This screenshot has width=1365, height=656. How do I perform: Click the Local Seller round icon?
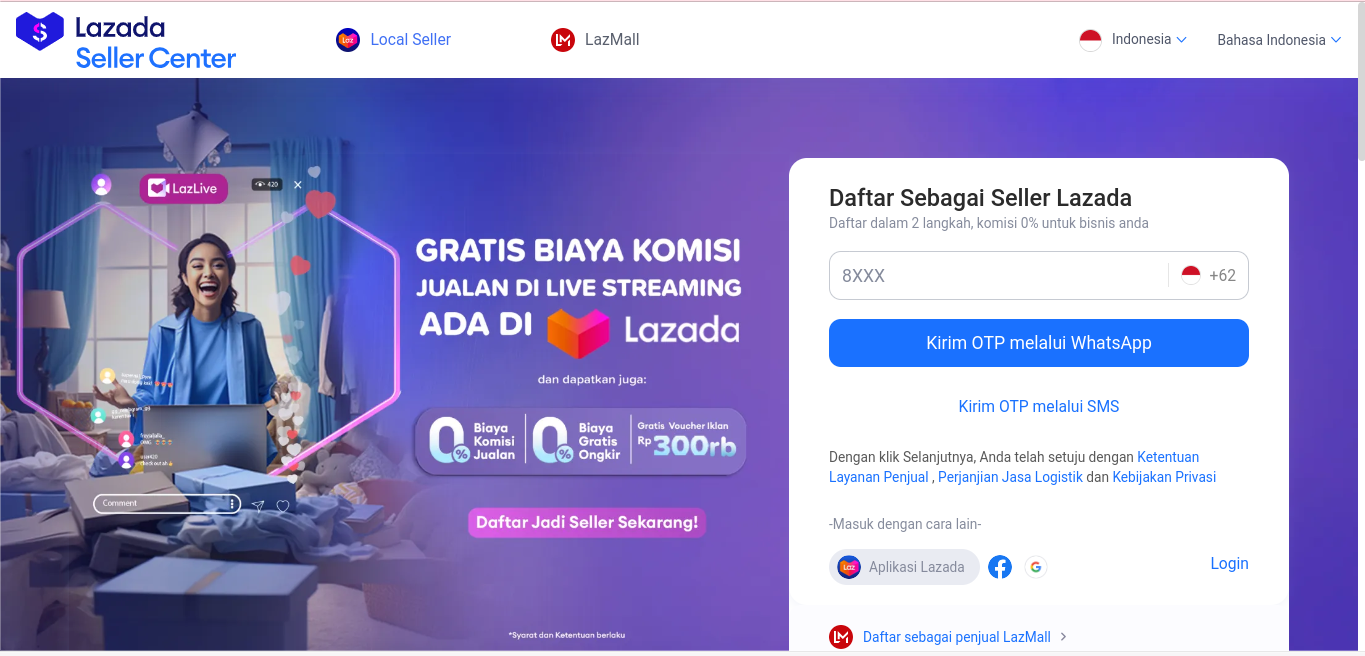tap(348, 40)
